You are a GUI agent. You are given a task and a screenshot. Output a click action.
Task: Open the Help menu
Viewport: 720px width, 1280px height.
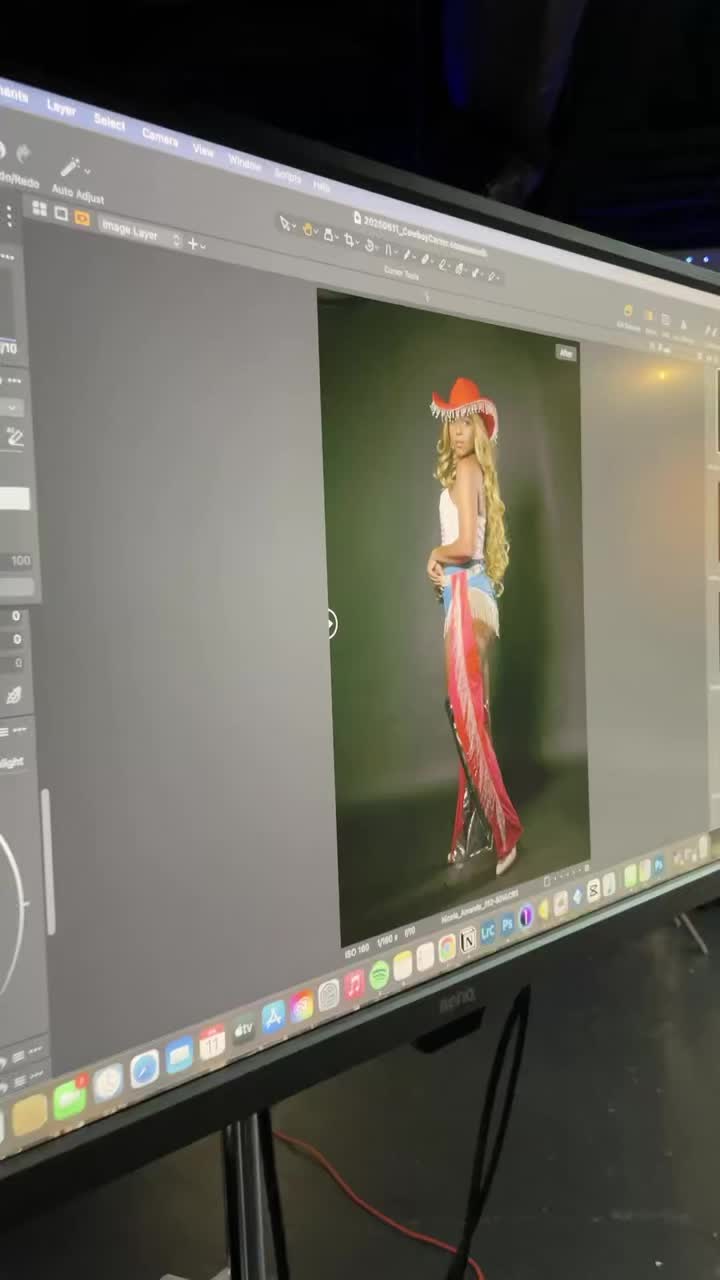click(x=321, y=185)
